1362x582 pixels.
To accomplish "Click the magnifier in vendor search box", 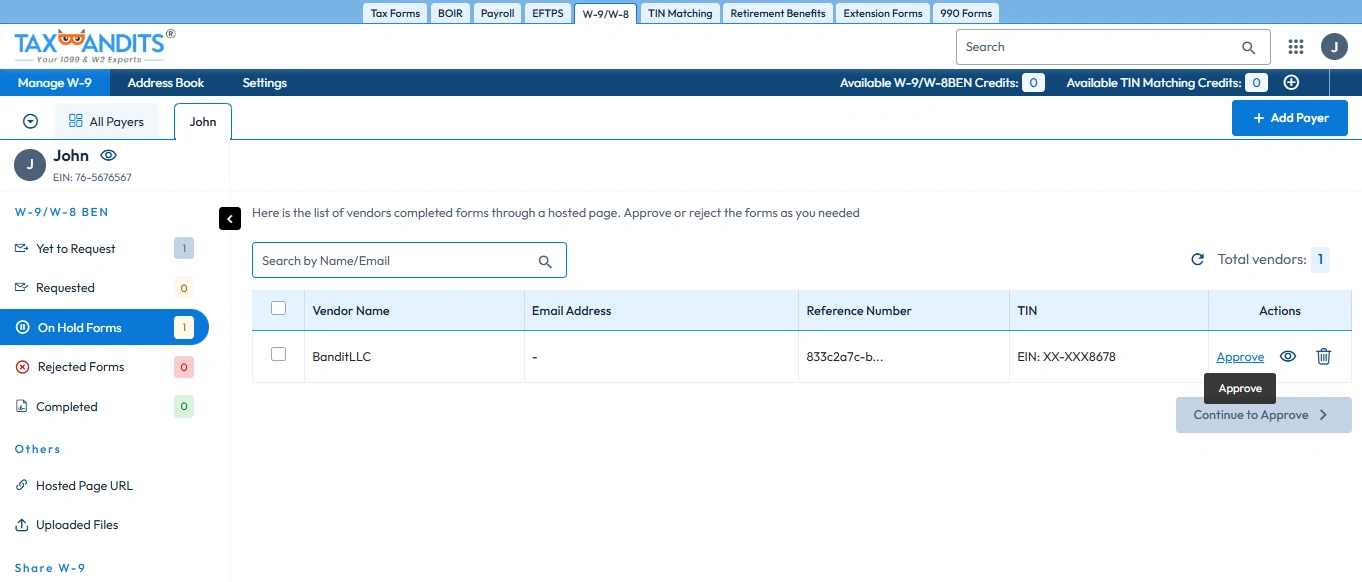I will tap(545, 261).
